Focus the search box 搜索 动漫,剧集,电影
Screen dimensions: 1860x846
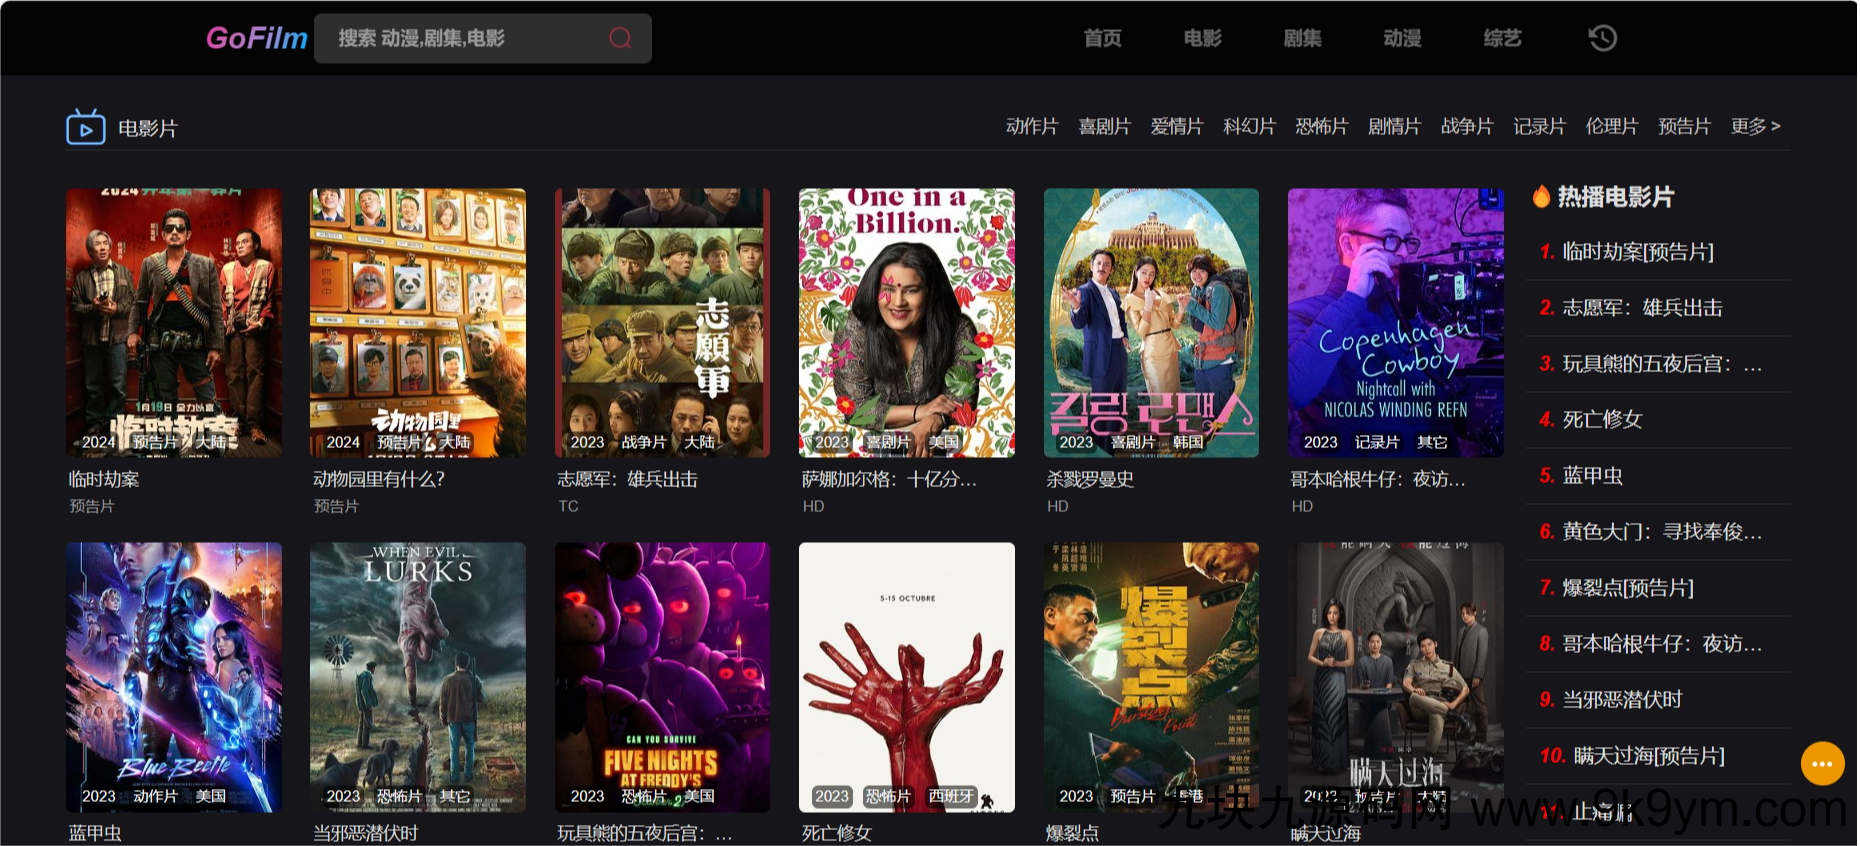coord(483,38)
